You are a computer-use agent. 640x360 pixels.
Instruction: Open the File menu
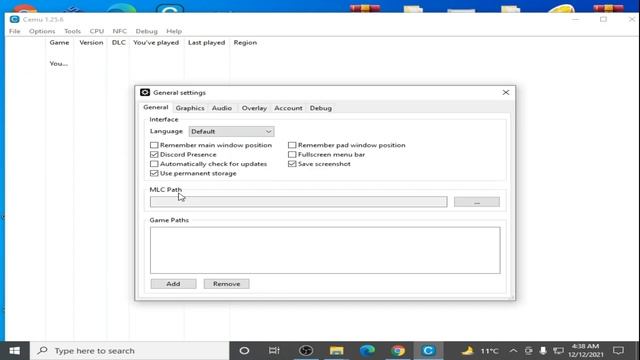[14, 31]
